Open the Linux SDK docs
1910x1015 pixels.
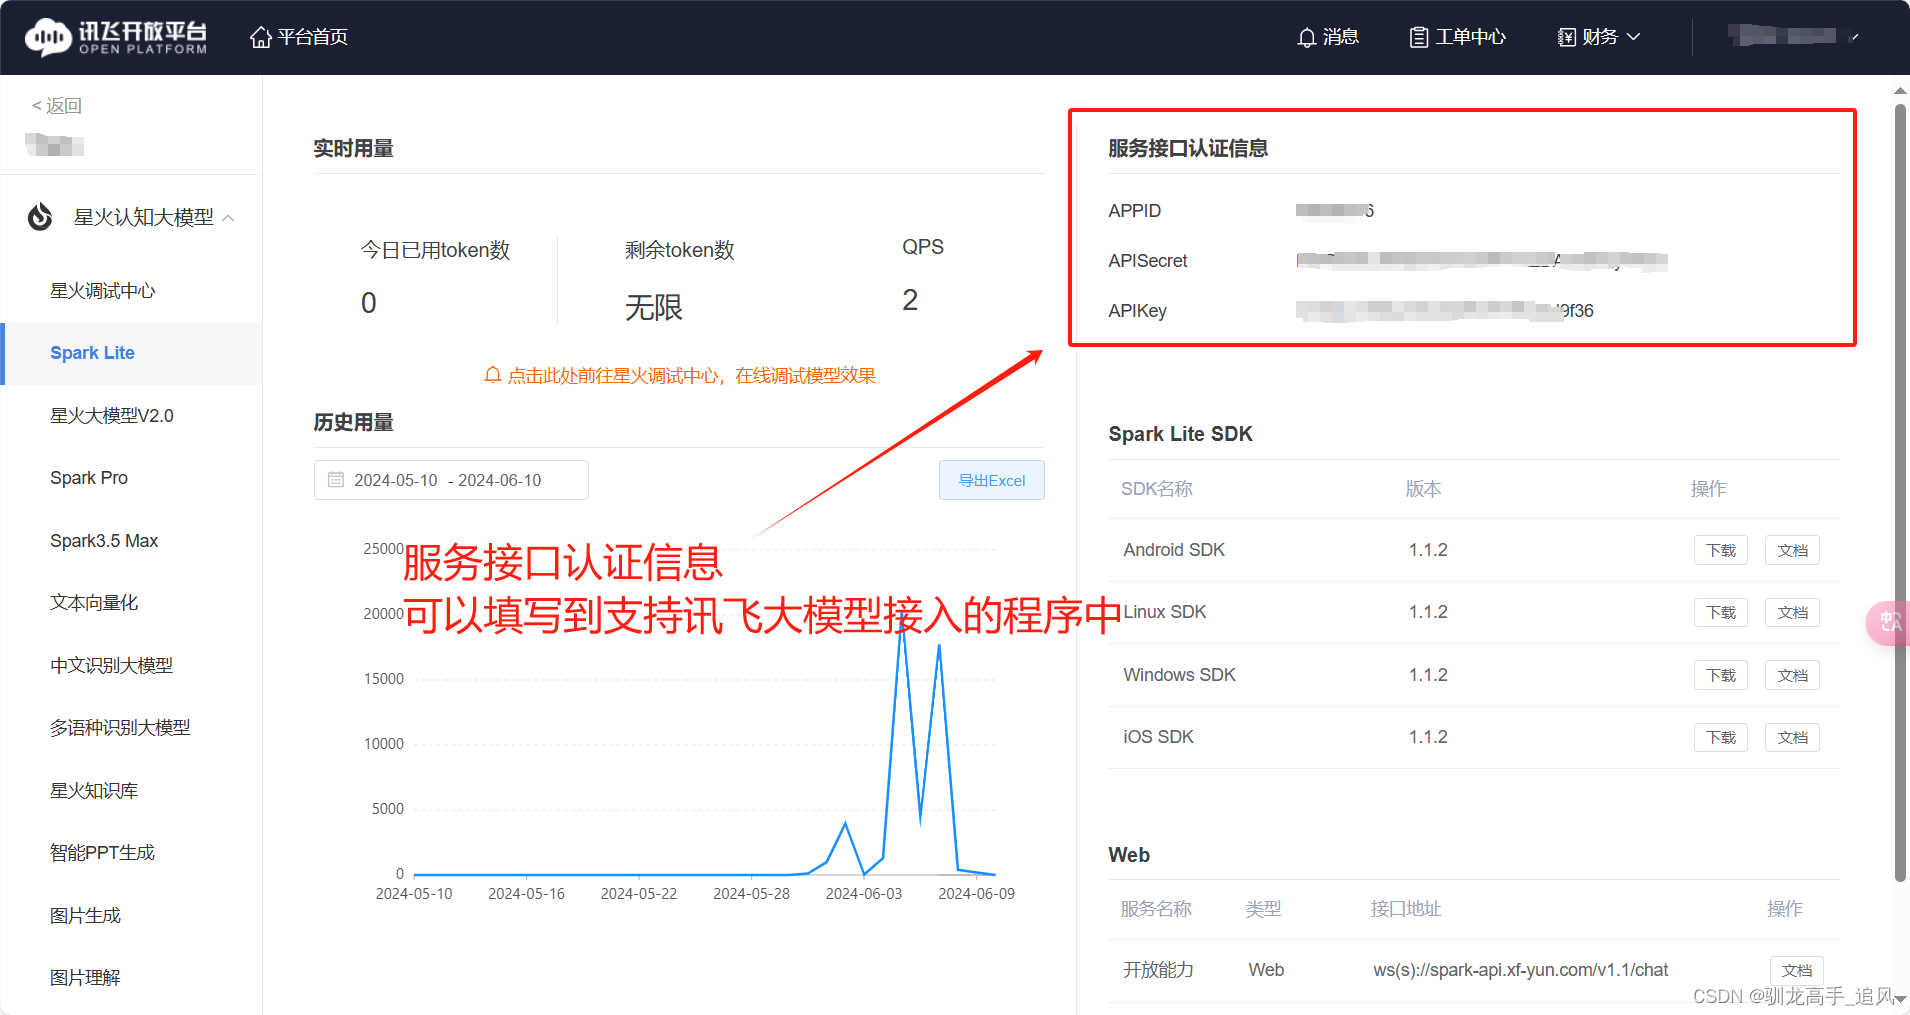[x=1792, y=612]
